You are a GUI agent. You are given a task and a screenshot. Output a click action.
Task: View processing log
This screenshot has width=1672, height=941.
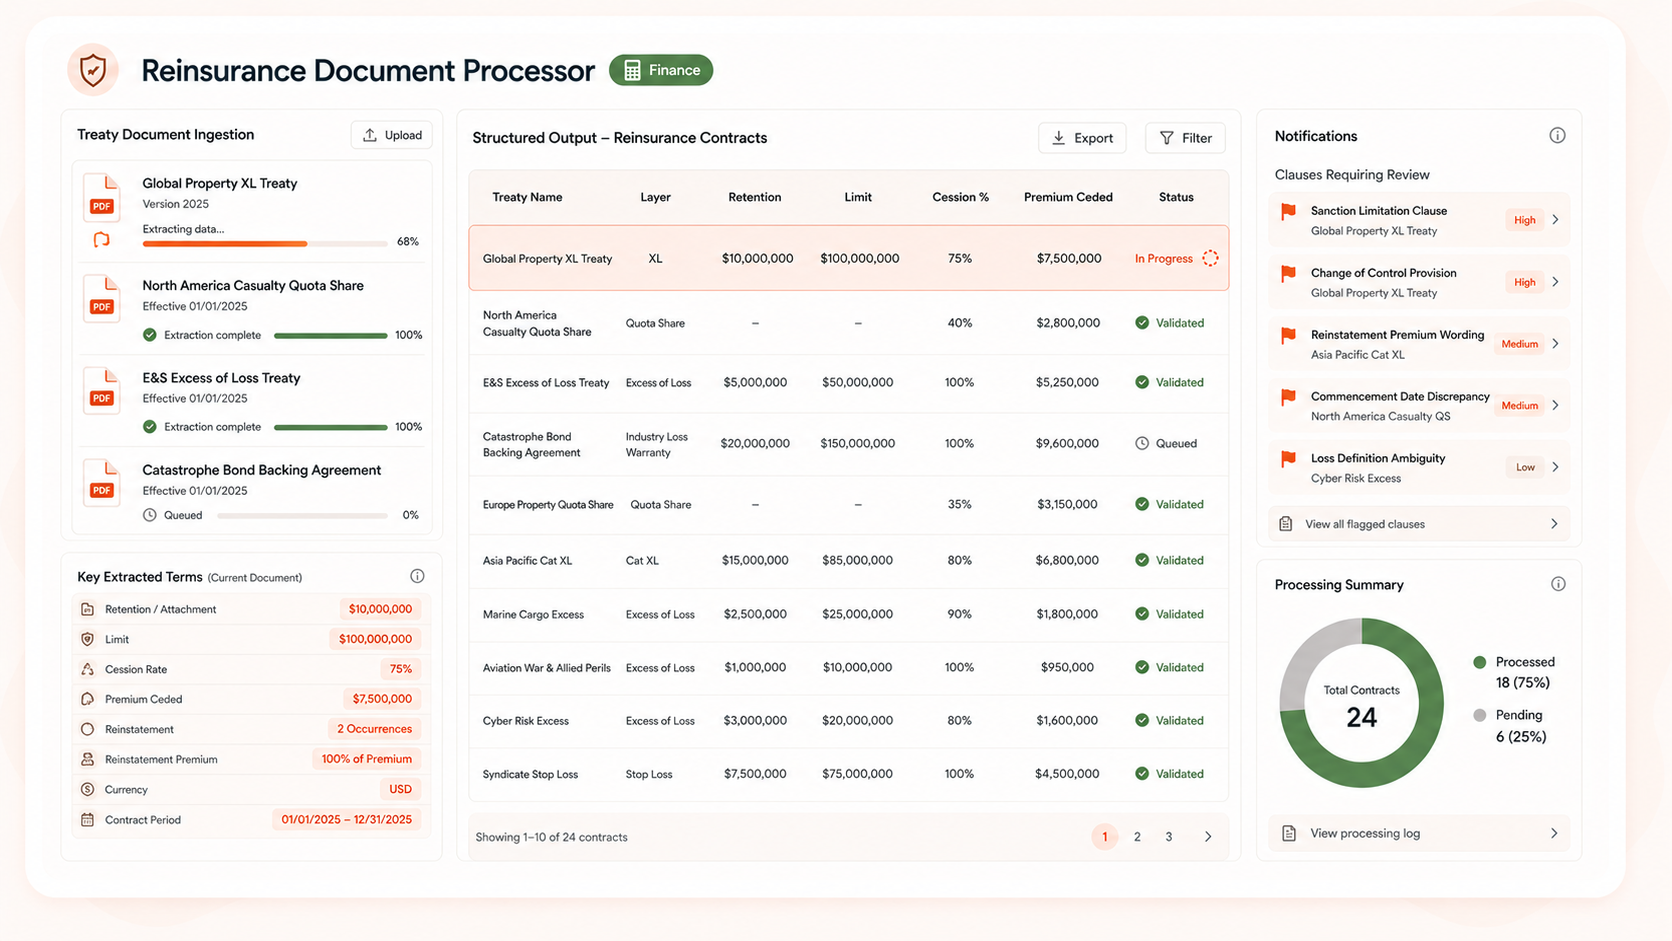click(1419, 833)
